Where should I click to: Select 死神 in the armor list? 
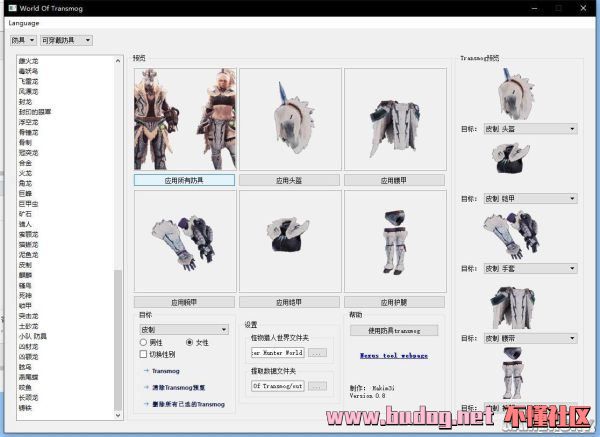pos(25,295)
